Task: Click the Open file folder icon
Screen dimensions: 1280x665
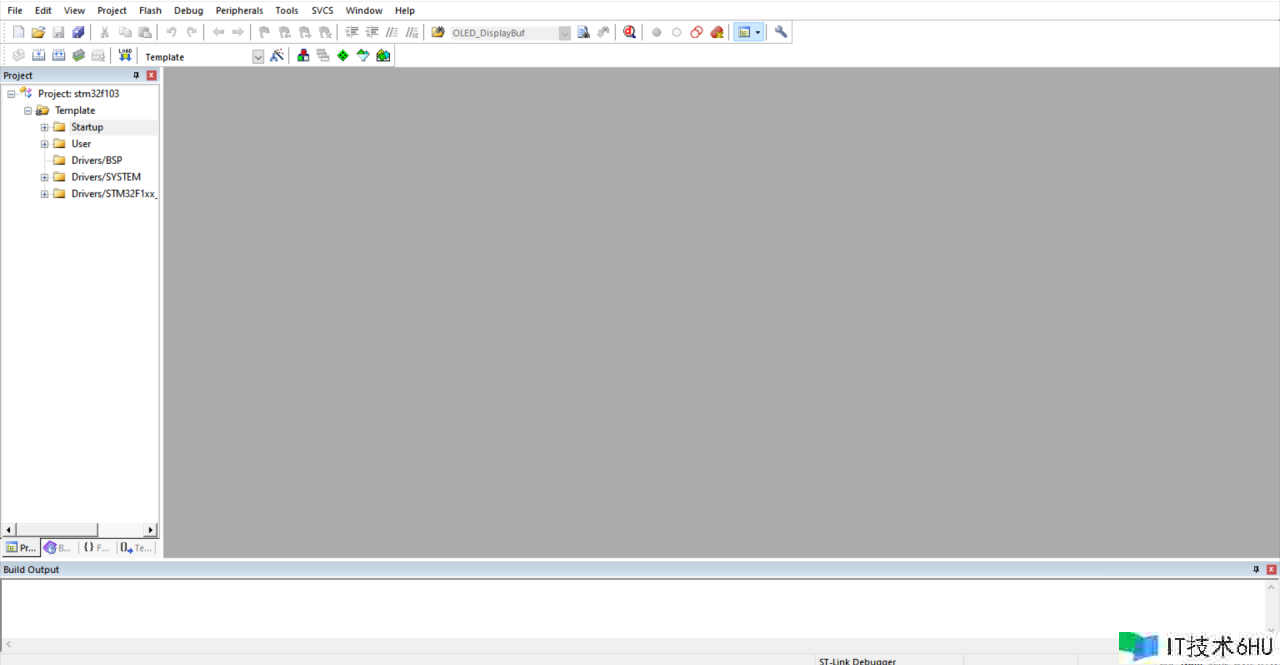Action: click(38, 32)
